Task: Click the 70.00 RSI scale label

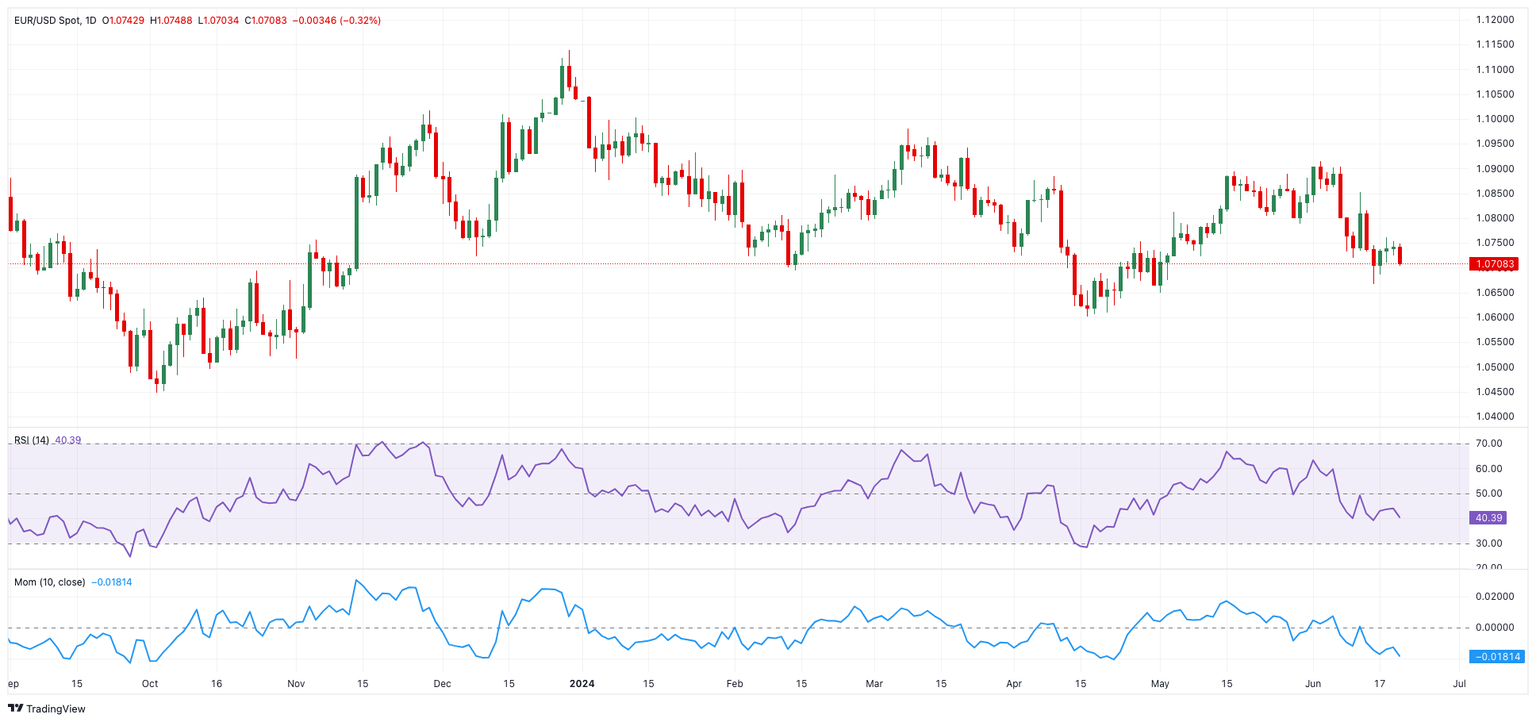Action: [1489, 444]
